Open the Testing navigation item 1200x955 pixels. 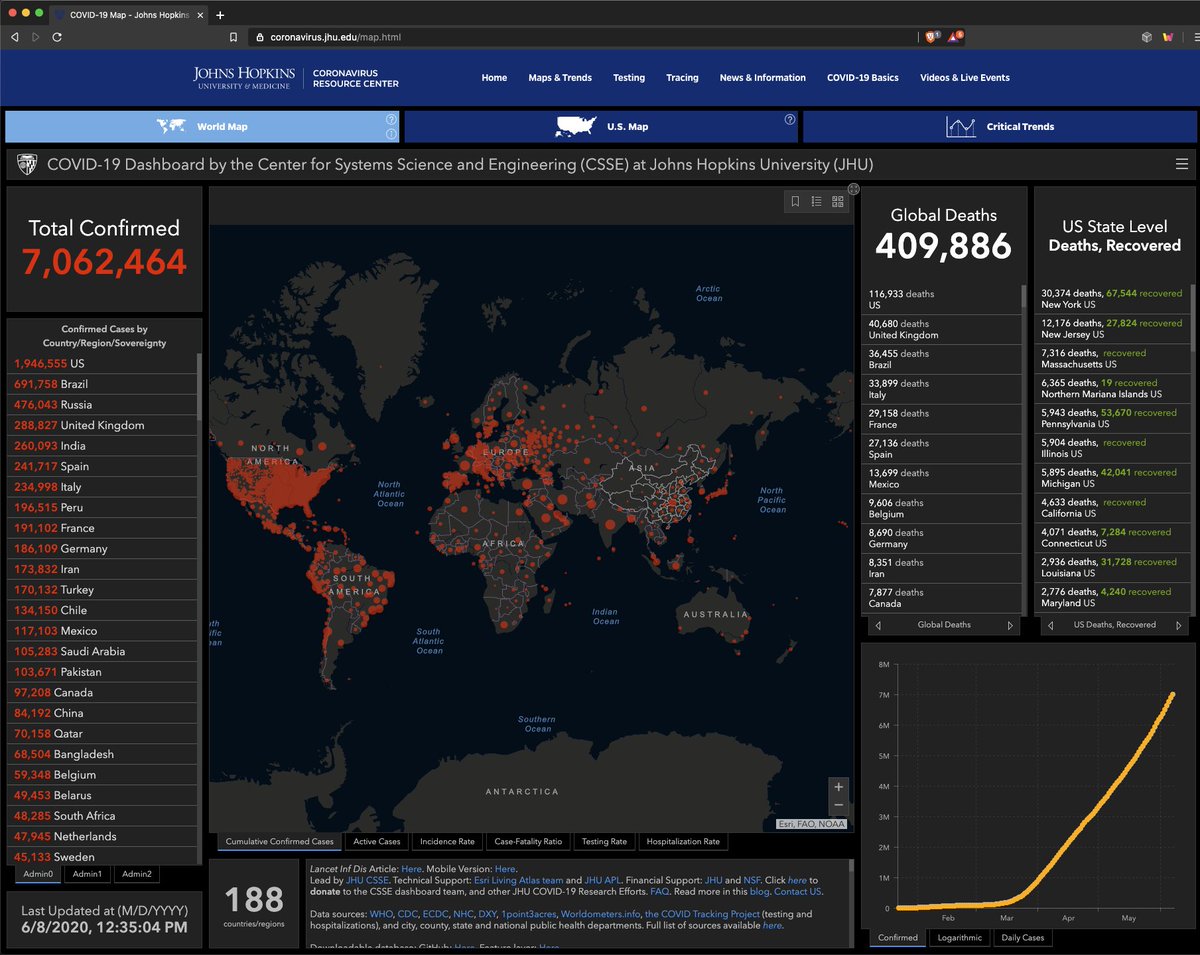[629, 78]
